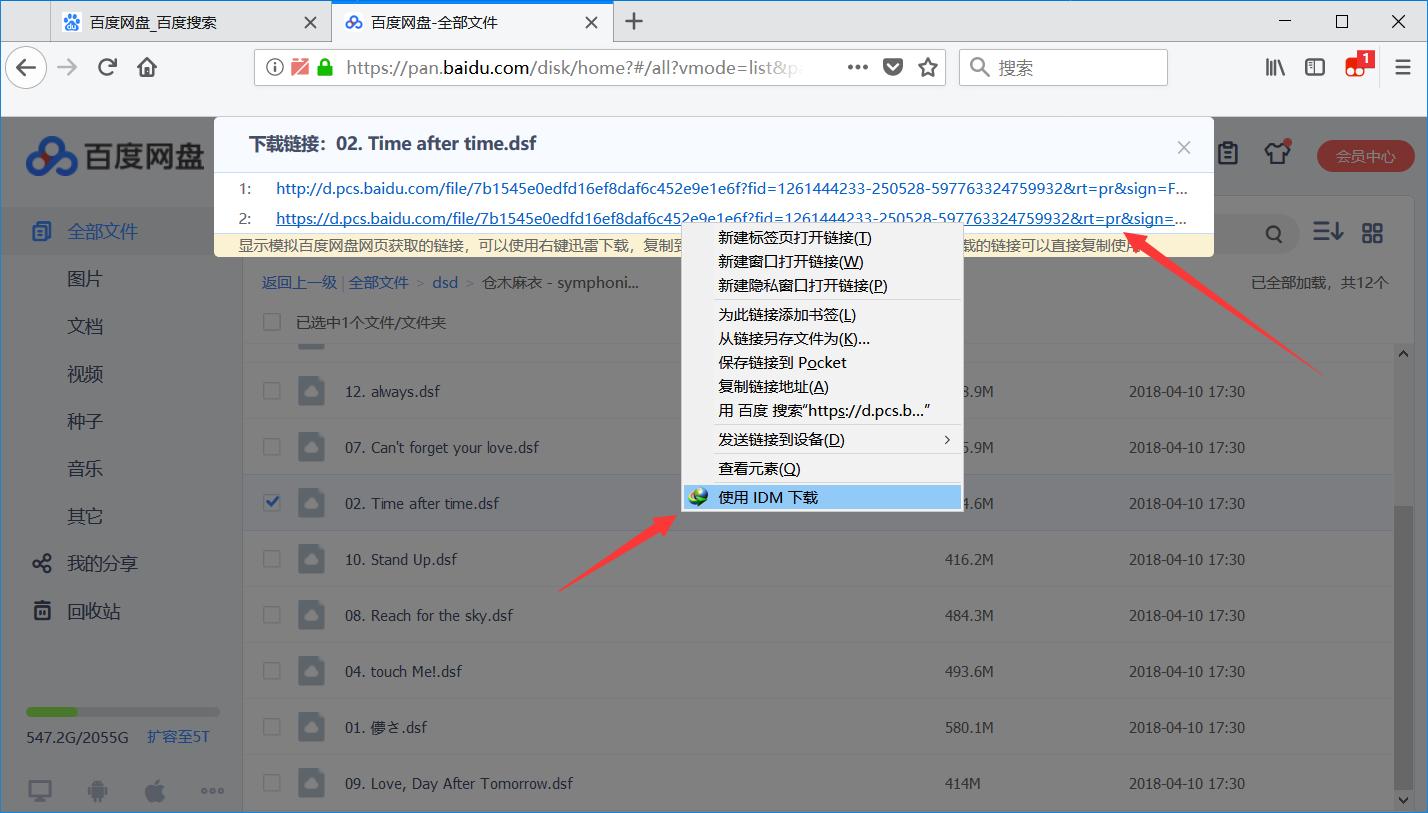Go back with browser back arrow
Screen dimensions: 1428x813
(x=26, y=67)
